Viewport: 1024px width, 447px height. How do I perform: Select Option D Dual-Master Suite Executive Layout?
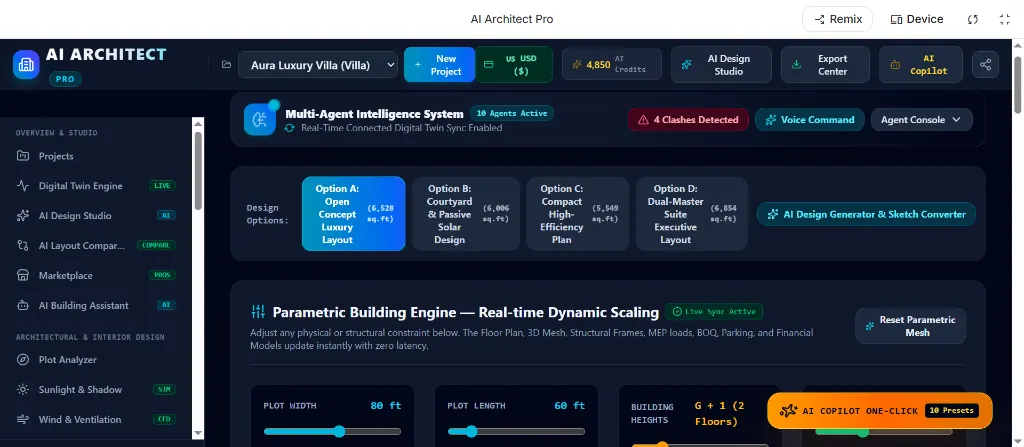click(x=692, y=214)
